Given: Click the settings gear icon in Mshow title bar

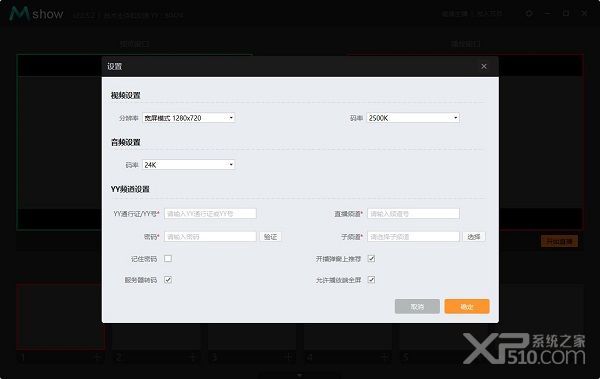Looking at the screenshot, I should click(x=529, y=14).
